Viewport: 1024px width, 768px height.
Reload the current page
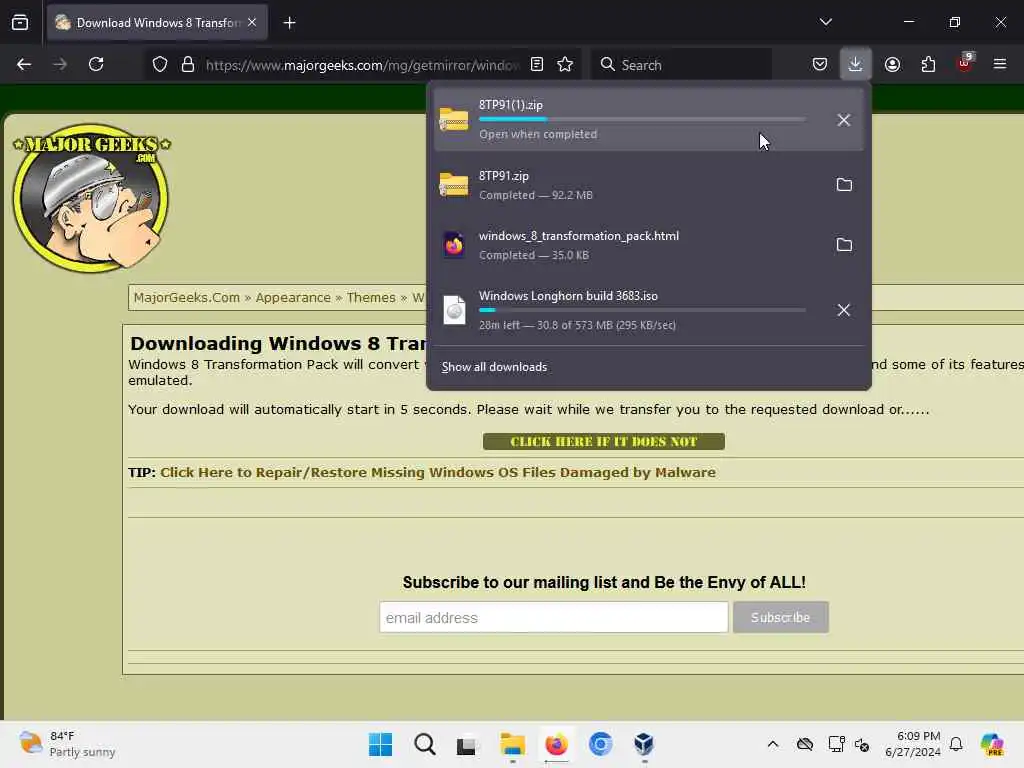96,64
